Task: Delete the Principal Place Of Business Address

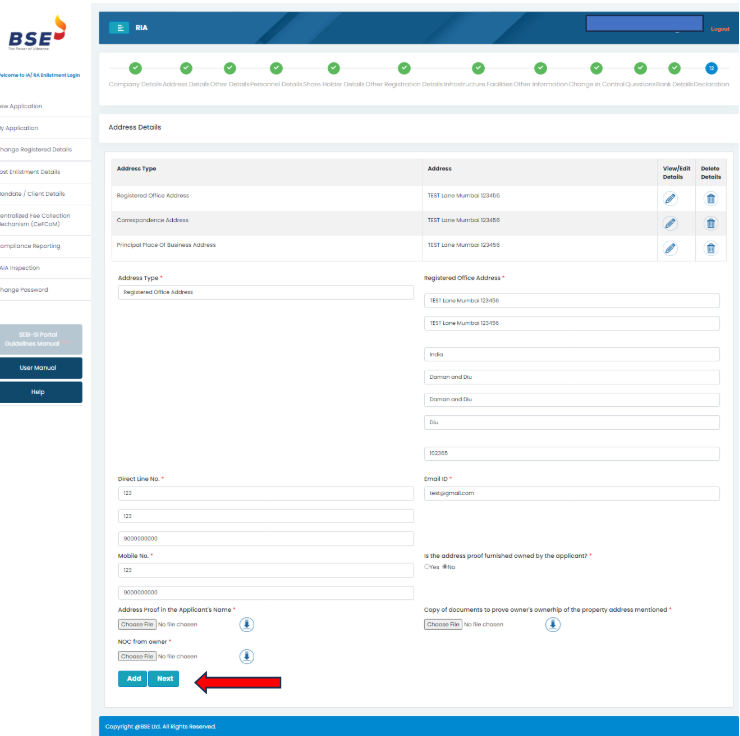Action: click(711, 248)
